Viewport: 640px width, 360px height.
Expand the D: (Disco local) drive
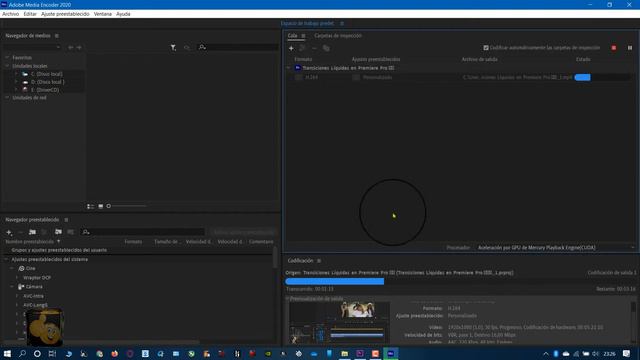(16, 82)
